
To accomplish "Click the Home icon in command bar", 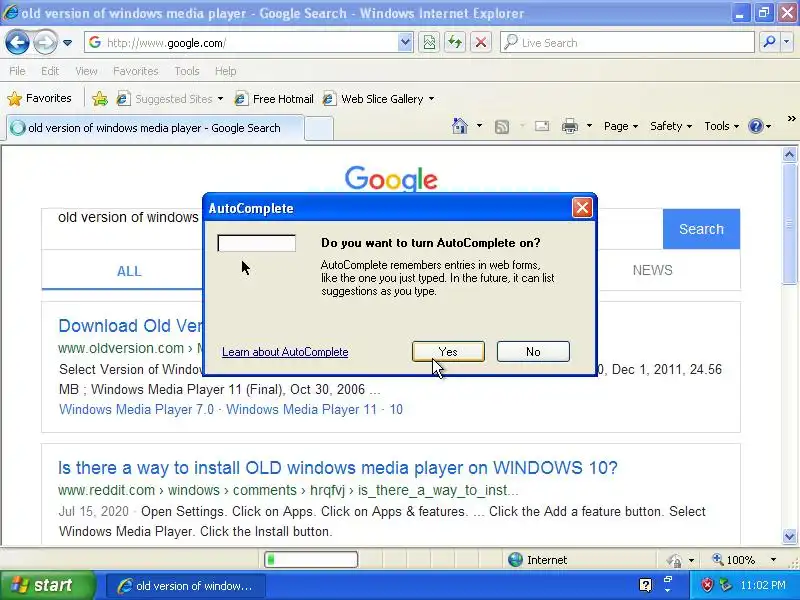I will tap(460, 126).
